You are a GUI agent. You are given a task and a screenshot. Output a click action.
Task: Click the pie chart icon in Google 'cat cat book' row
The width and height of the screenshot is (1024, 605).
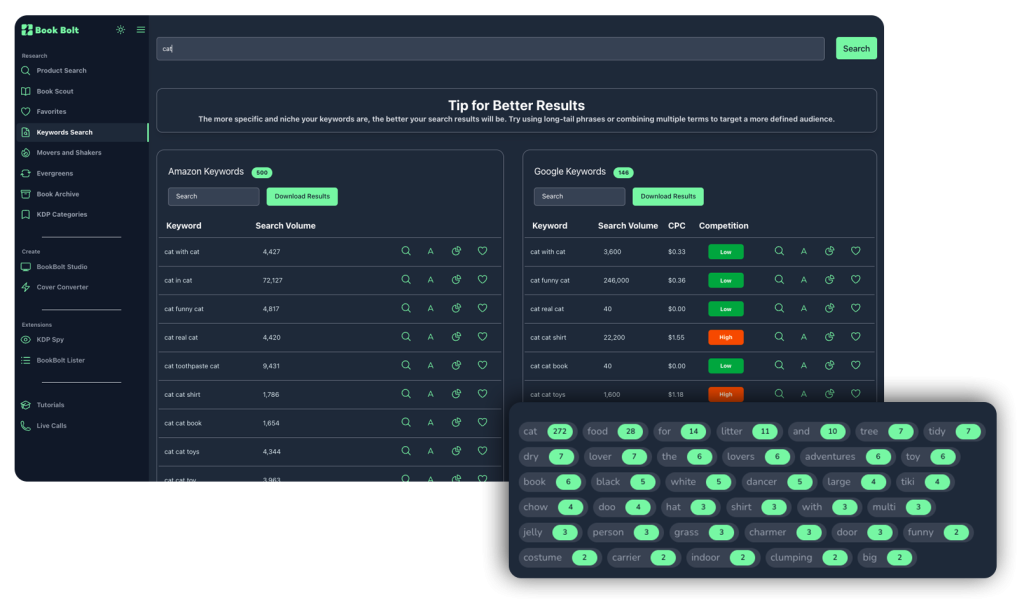[x=829, y=366]
